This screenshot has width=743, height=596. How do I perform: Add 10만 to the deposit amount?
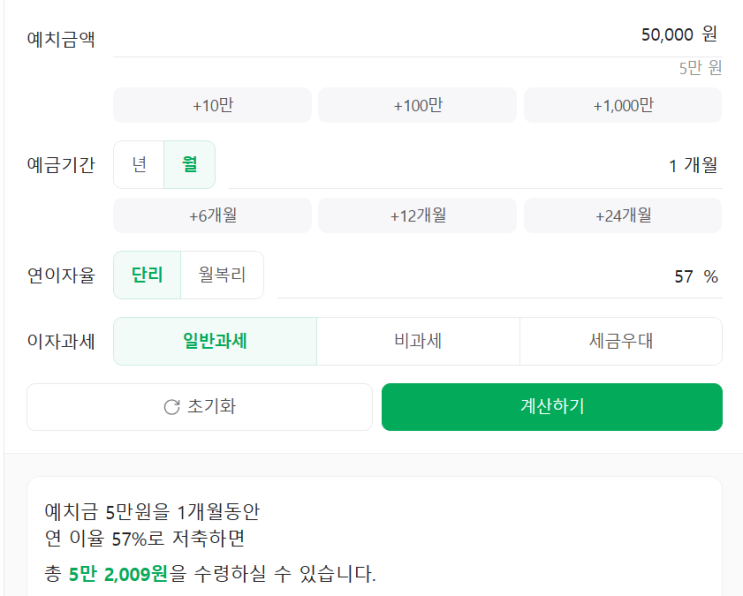[x=212, y=105]
